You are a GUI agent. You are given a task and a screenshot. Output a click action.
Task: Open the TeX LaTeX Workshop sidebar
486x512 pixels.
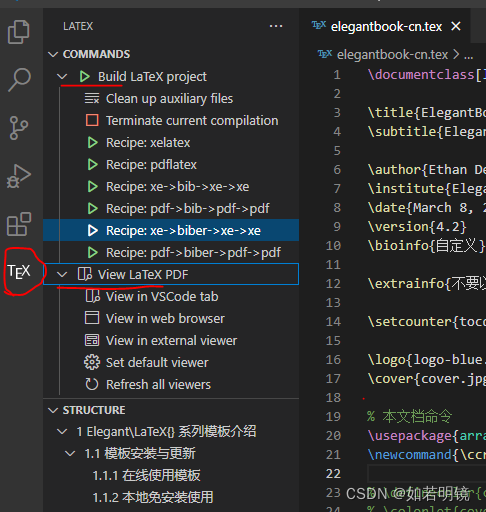point(19,272)
